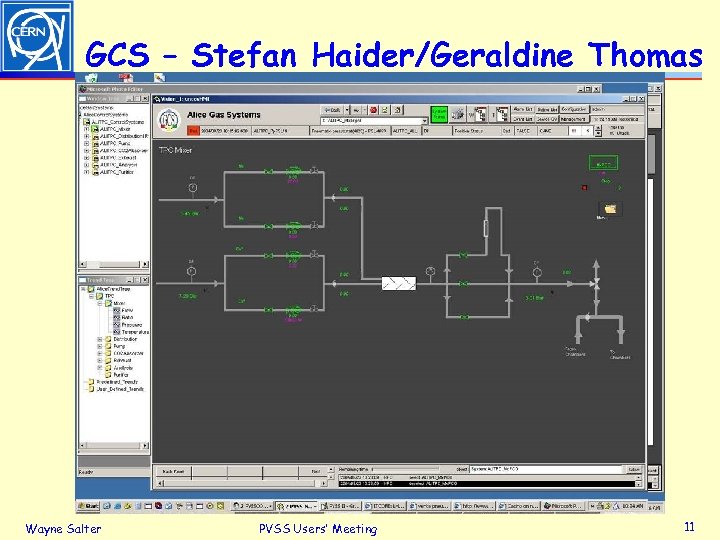Click the T trend tree icon

pyautogui.click(x=501, y=114)
